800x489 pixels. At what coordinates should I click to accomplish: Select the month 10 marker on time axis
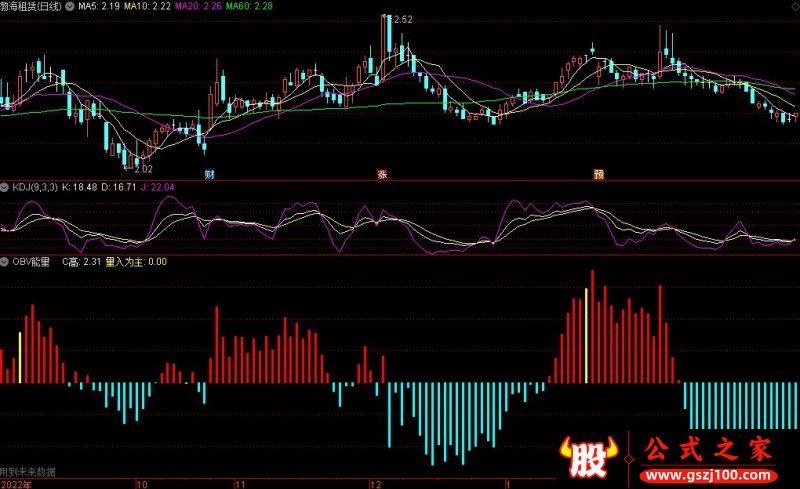pos(142,484)
